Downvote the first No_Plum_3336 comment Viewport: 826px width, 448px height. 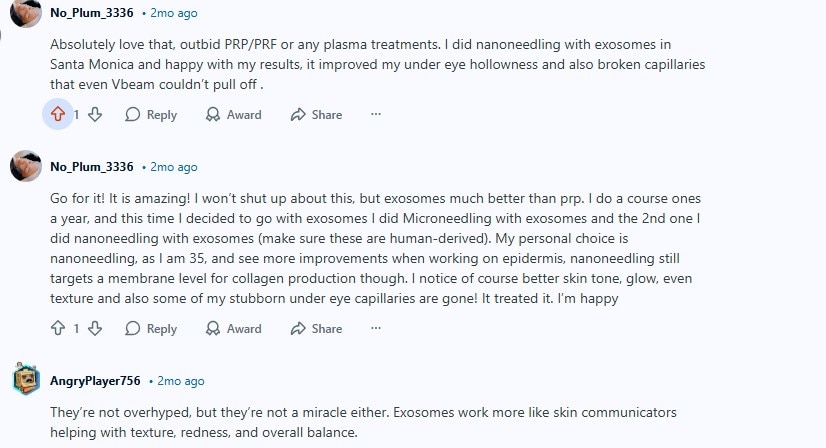pos(95,115)
